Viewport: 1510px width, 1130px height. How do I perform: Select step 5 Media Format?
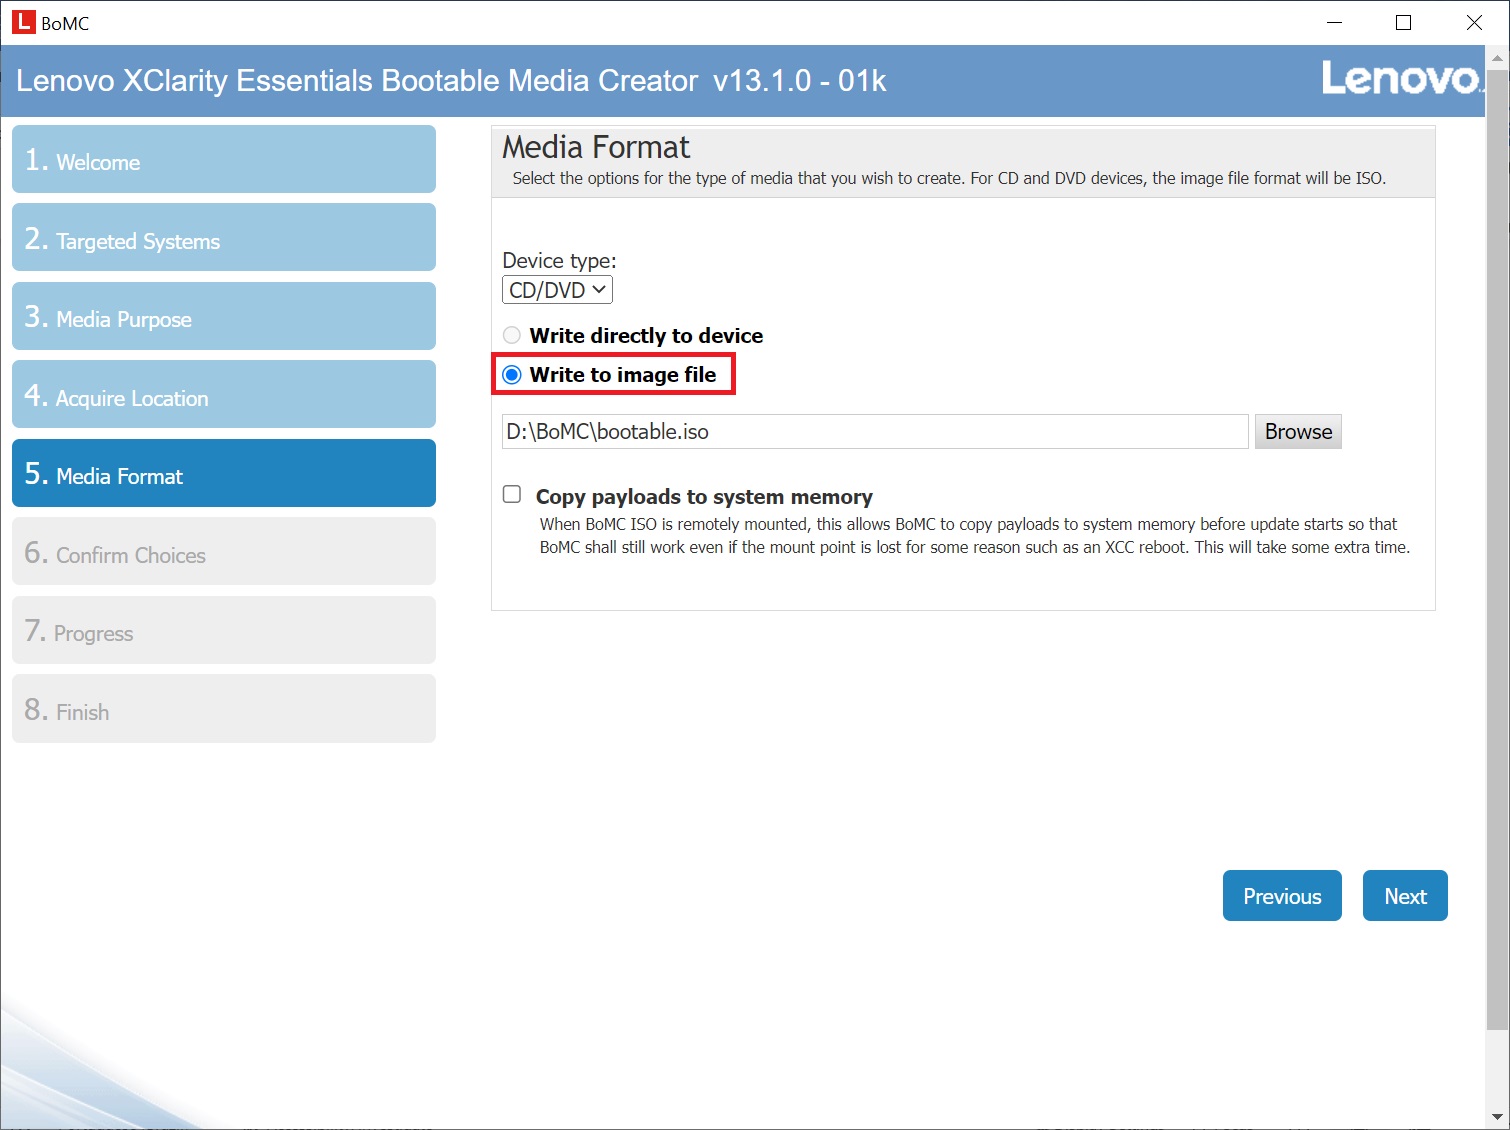(x=224, y=473)
